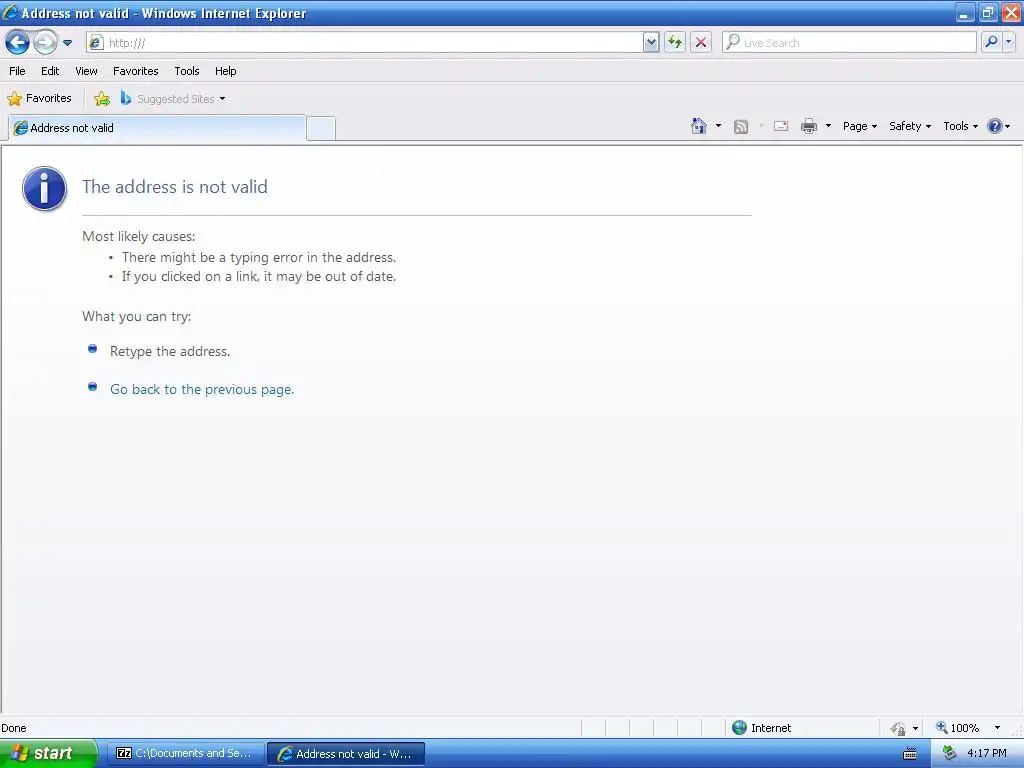Click the 'Retype the address.' text
This screenshot has height=768, width=1024.
click(x=170, y=351)
